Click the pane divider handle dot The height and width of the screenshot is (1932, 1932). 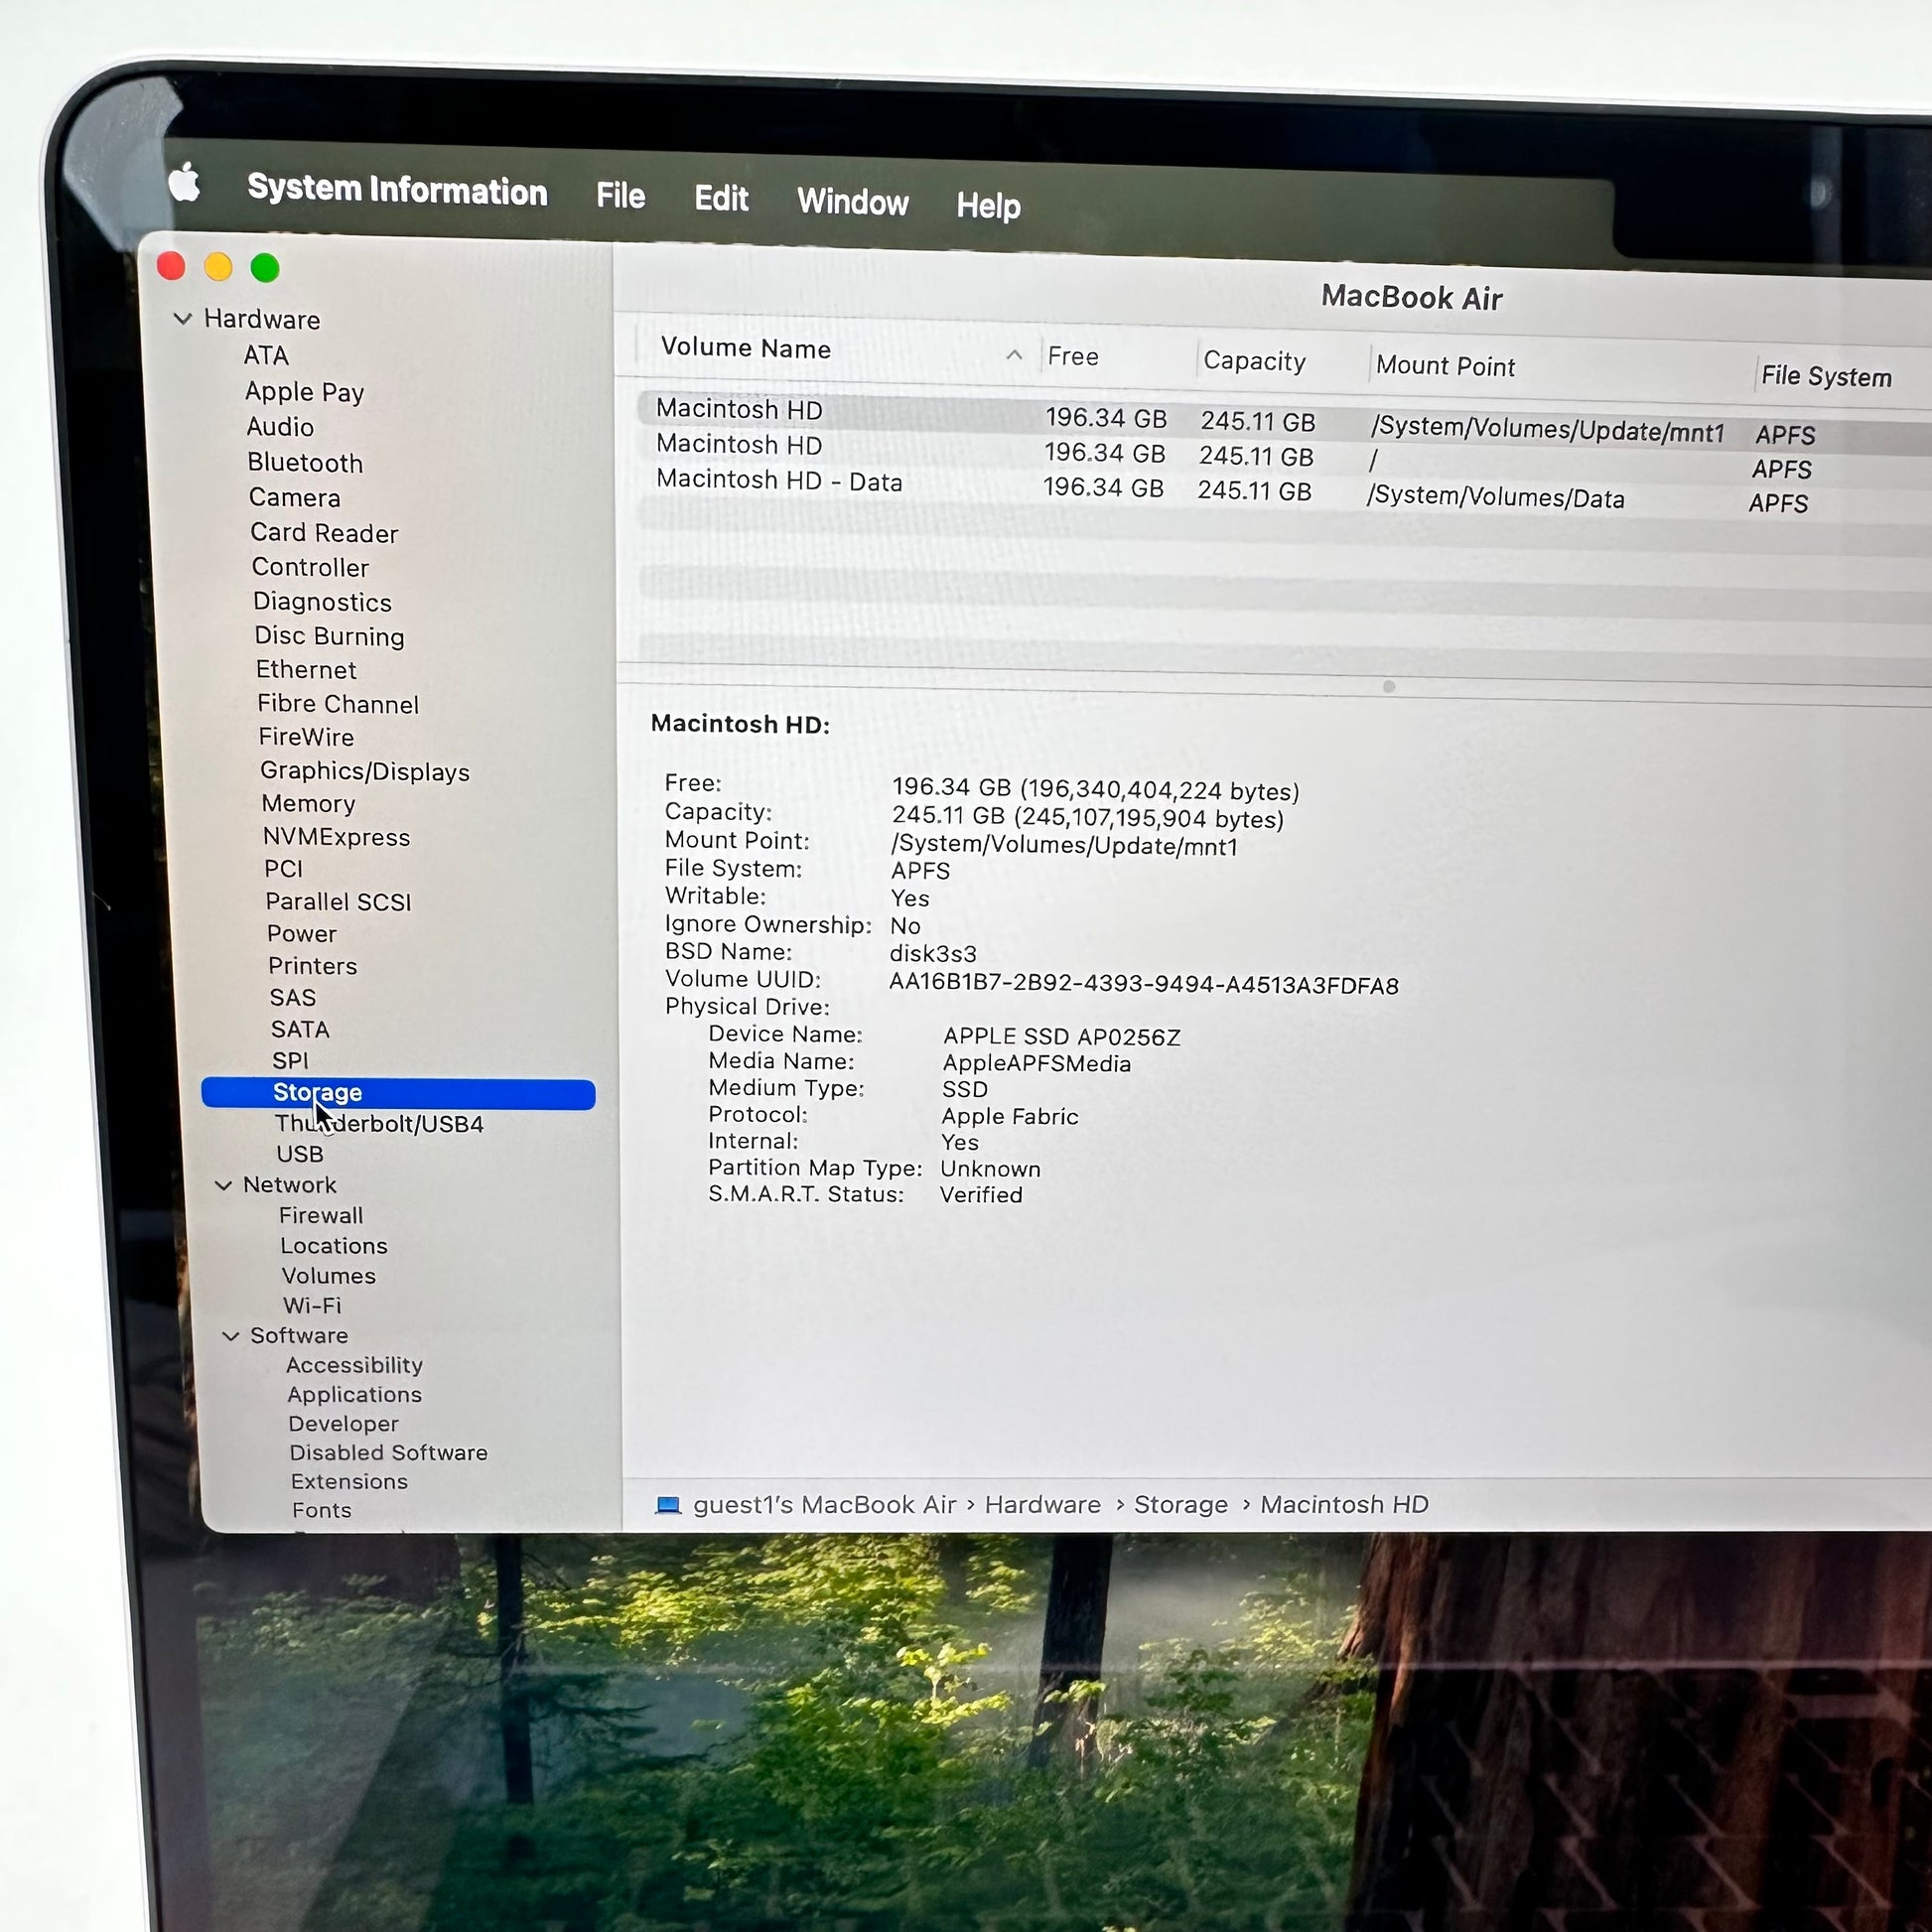point(1389,686)
